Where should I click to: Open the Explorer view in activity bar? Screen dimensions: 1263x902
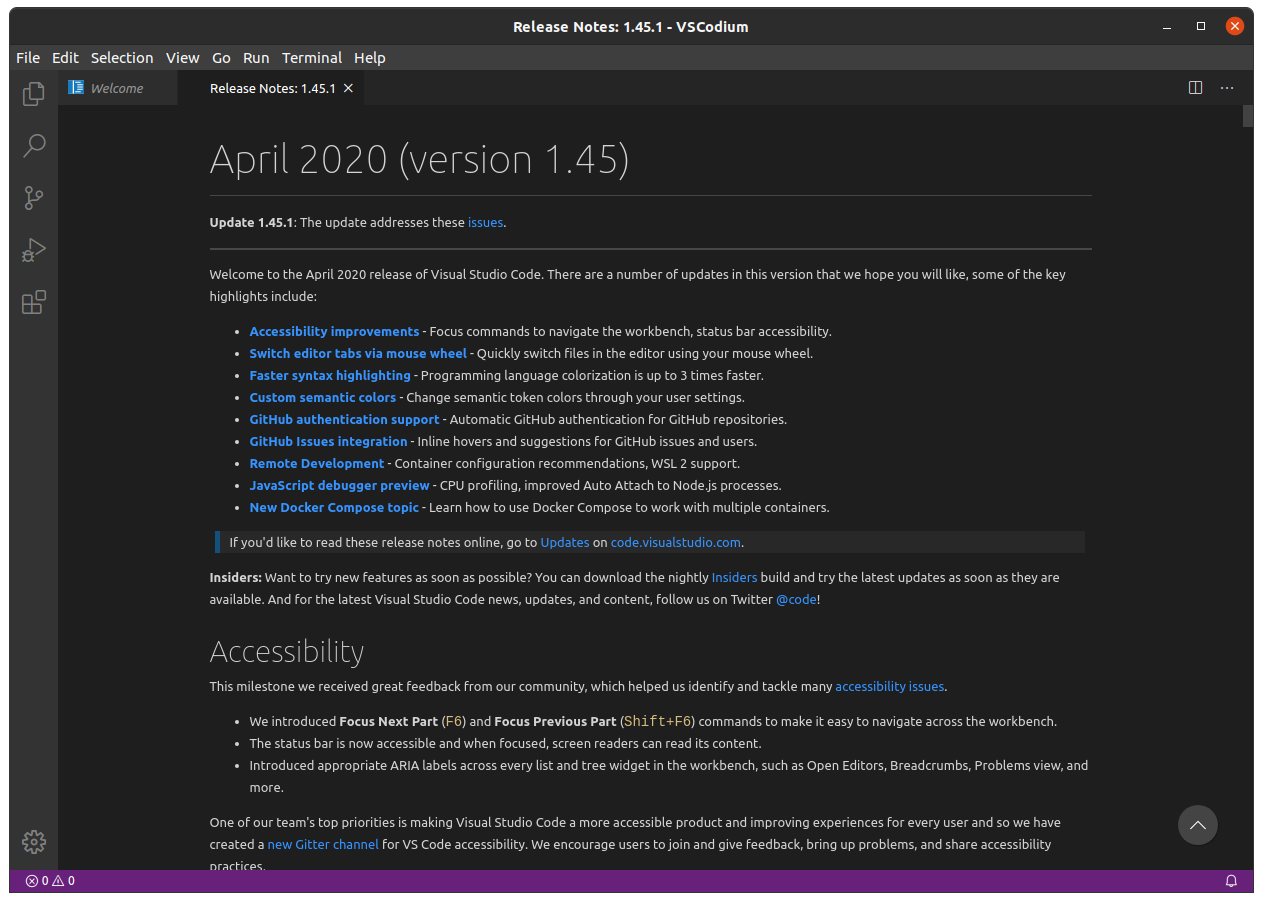click(34, 93)
